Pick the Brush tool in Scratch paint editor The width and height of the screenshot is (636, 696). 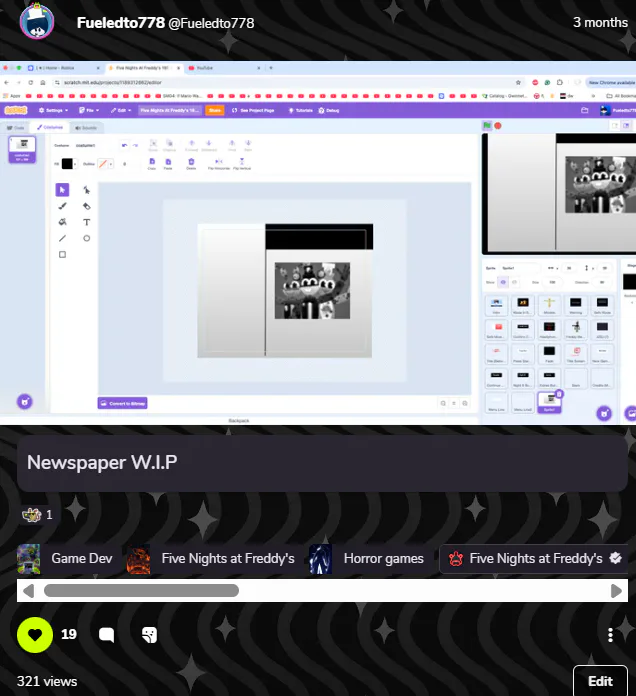(x=62, y=206)
